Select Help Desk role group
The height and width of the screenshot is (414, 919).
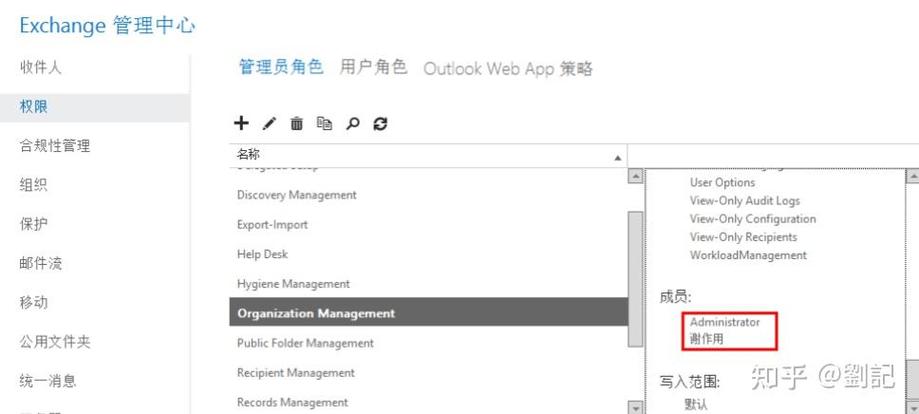pyautogui.click(x=262, y=254)
